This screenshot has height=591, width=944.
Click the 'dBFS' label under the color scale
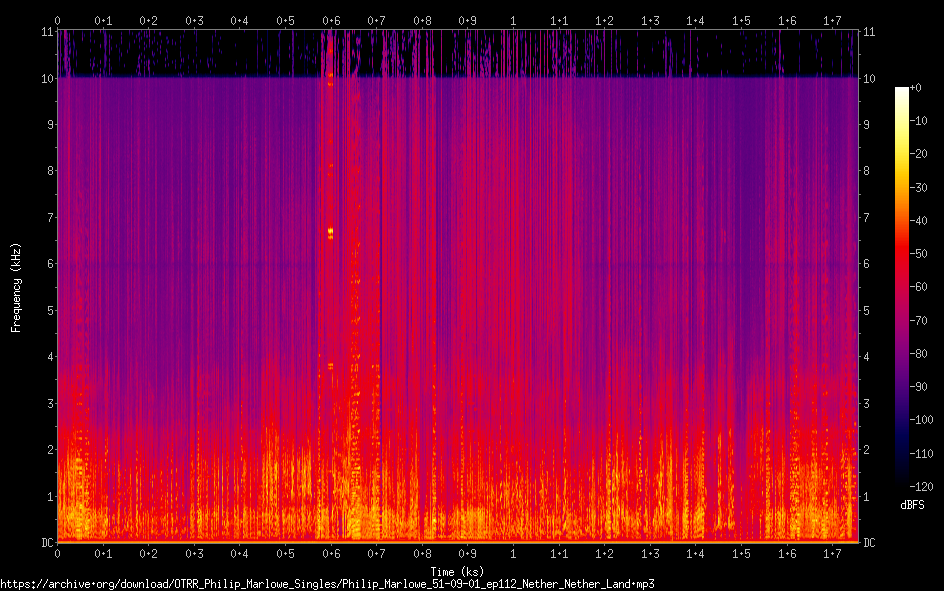tap(911, 506)
